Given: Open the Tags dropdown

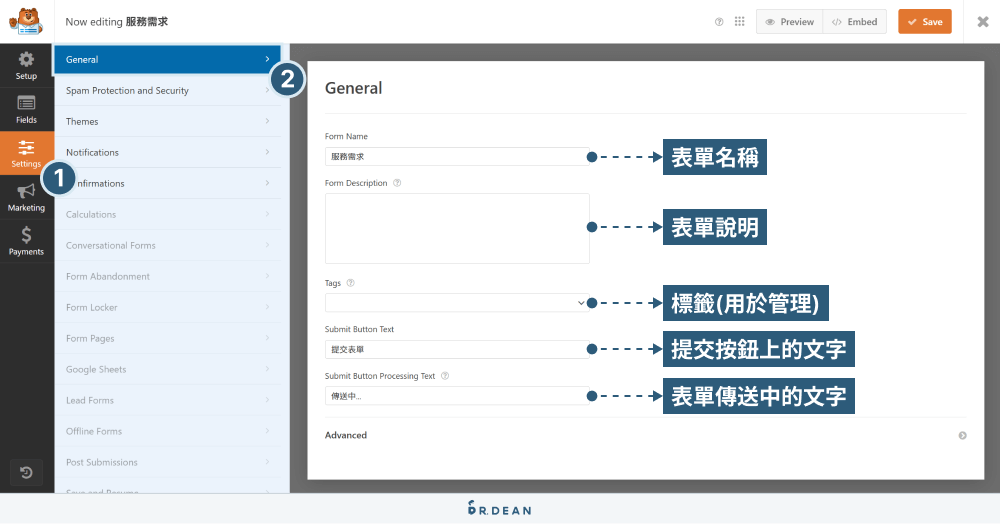Looking at the screenshot, I should tap(457, 303).
